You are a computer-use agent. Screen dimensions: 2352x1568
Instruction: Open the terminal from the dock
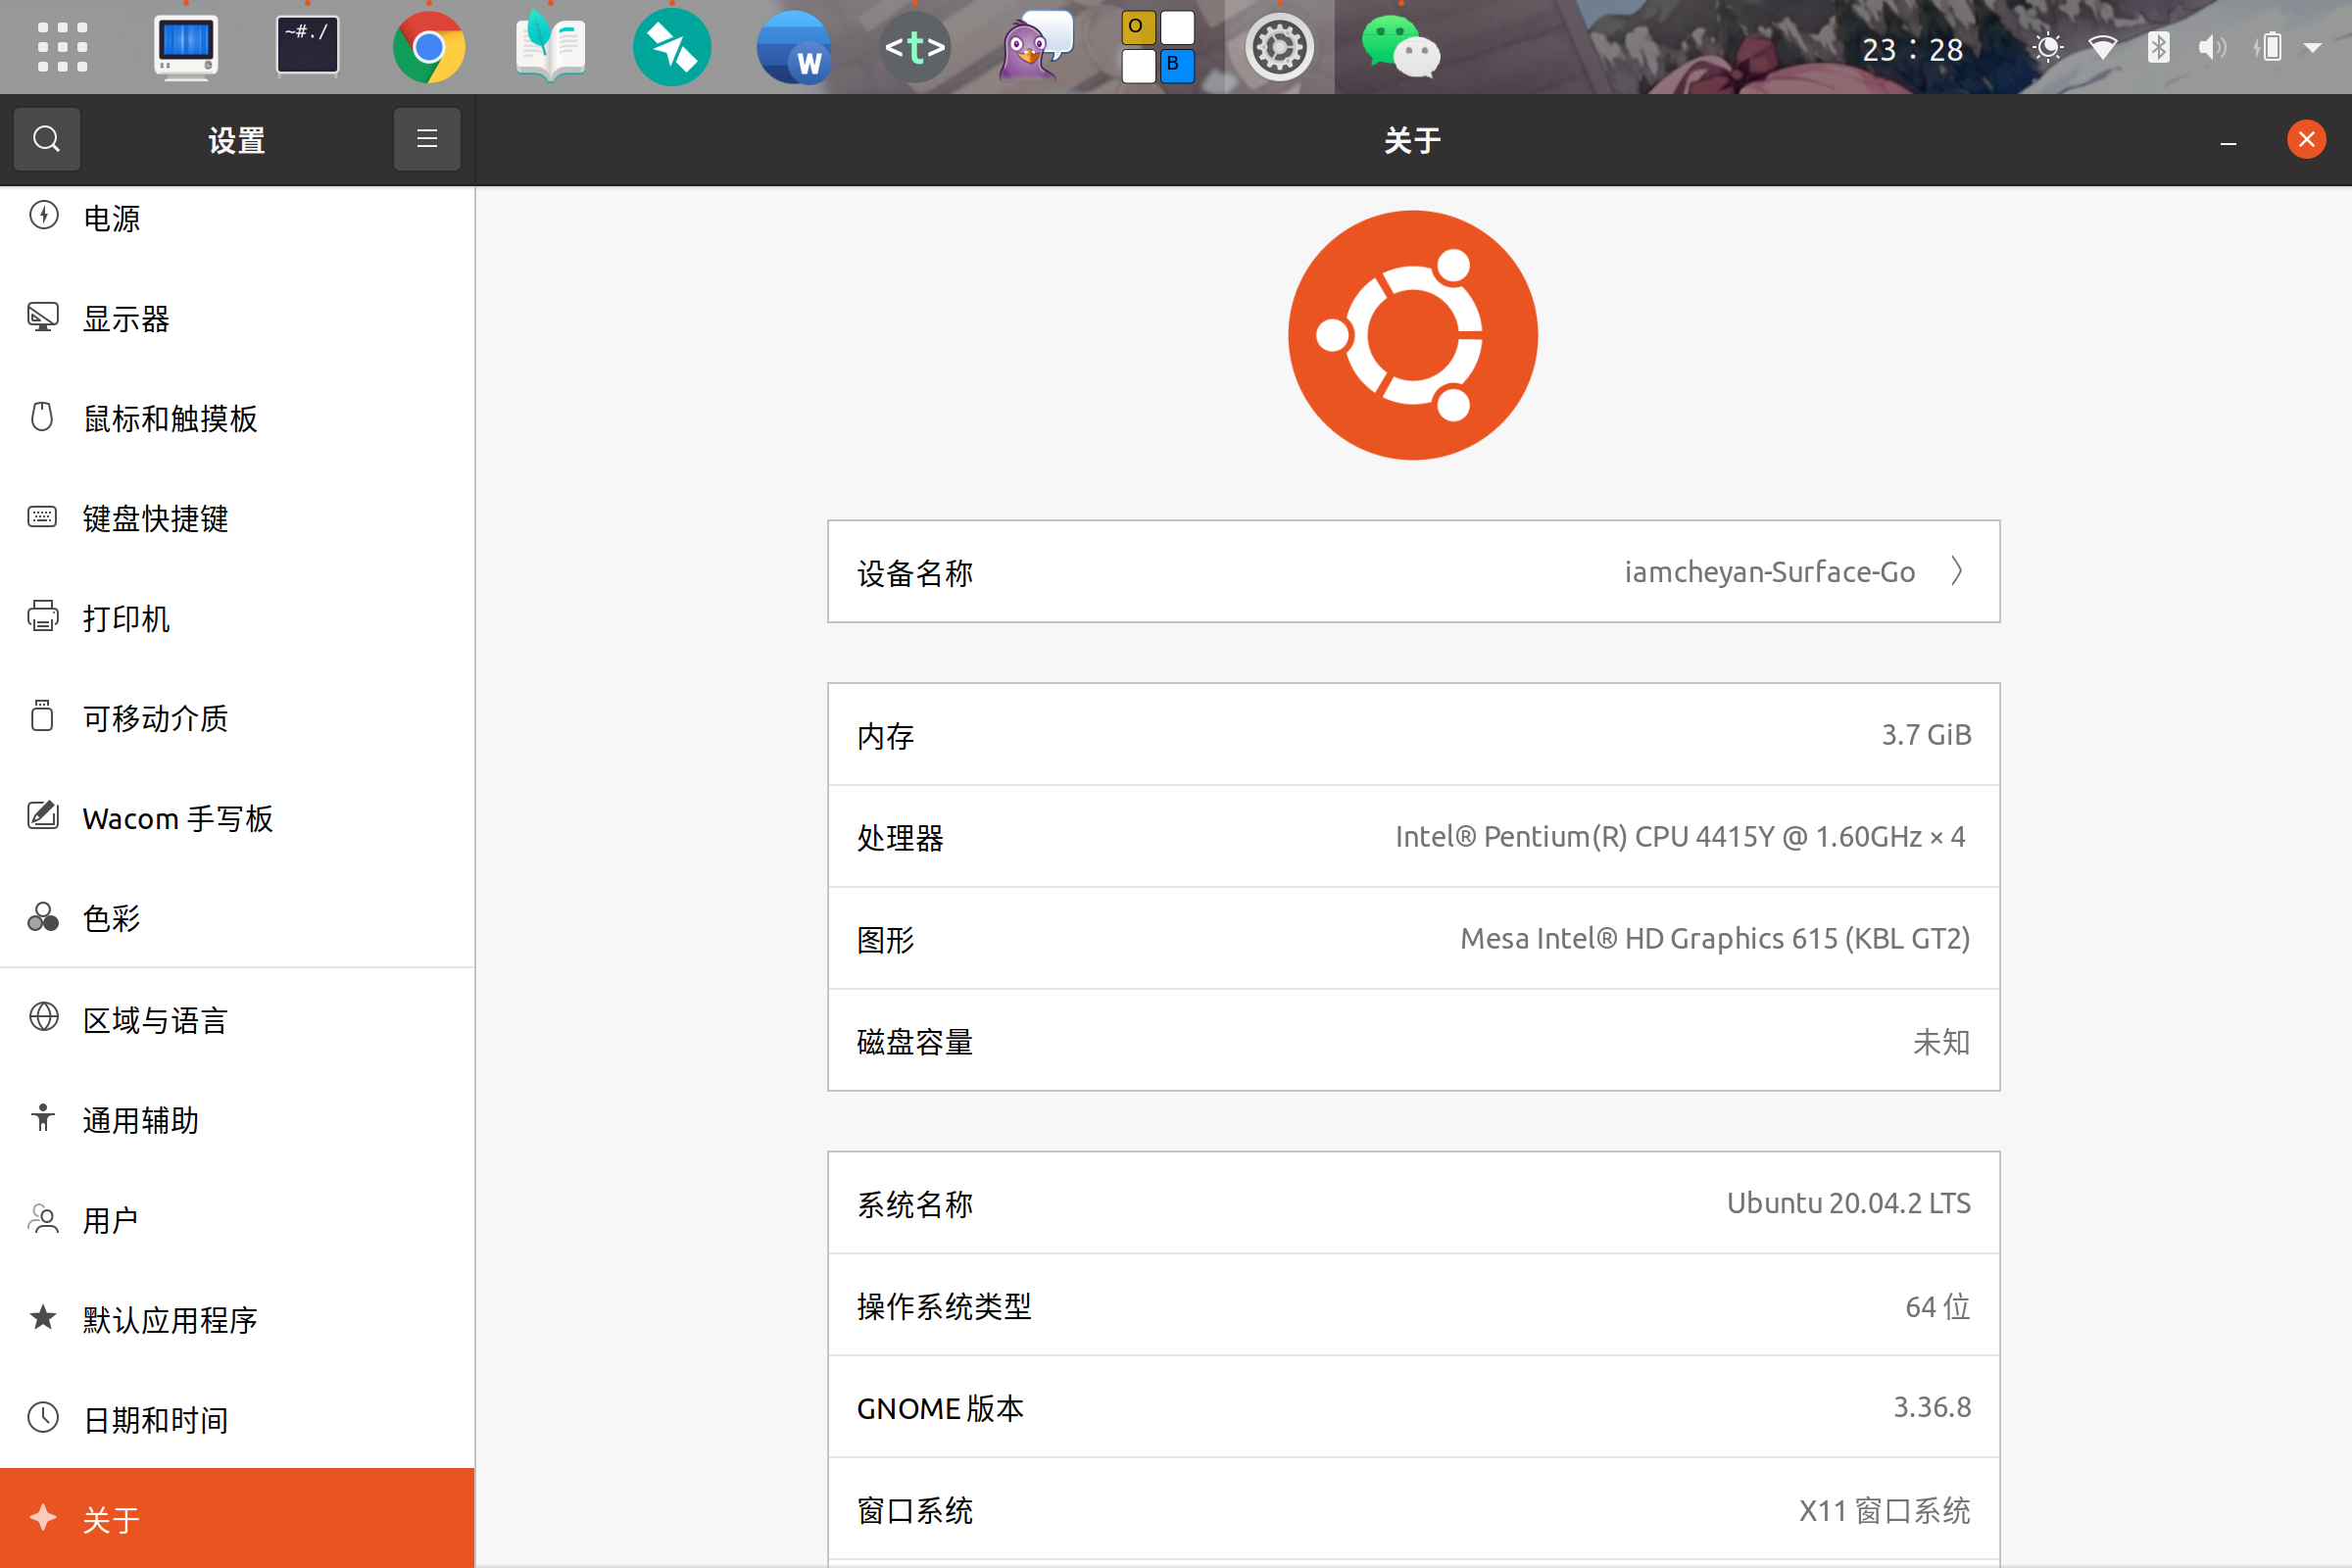coord(307,46)
